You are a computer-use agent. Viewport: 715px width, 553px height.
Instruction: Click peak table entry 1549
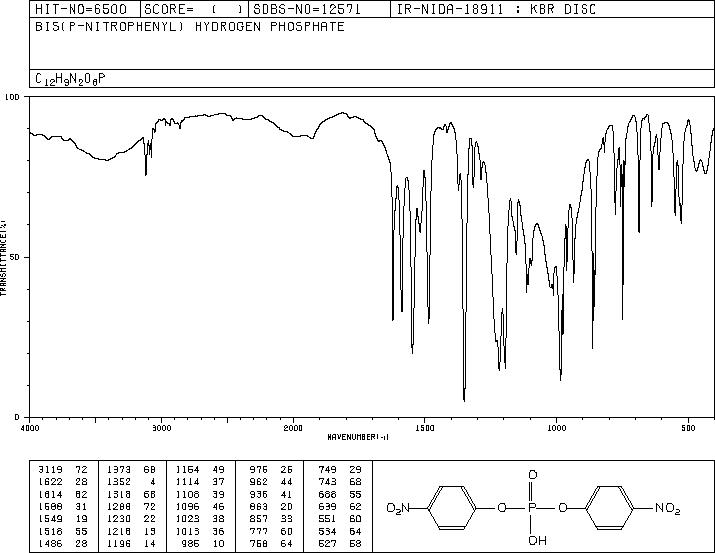pos(50,519)
